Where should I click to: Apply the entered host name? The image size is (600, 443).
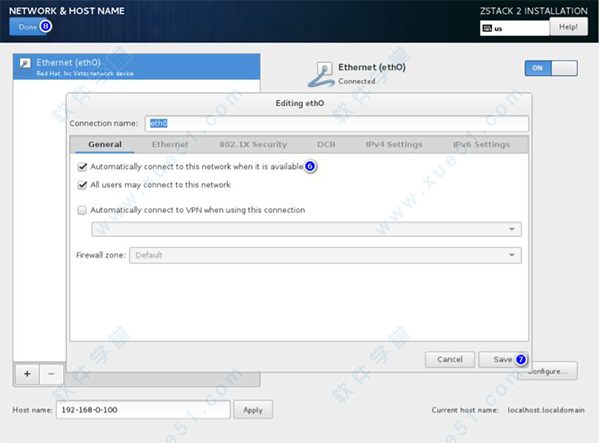(x=252, y=410)
